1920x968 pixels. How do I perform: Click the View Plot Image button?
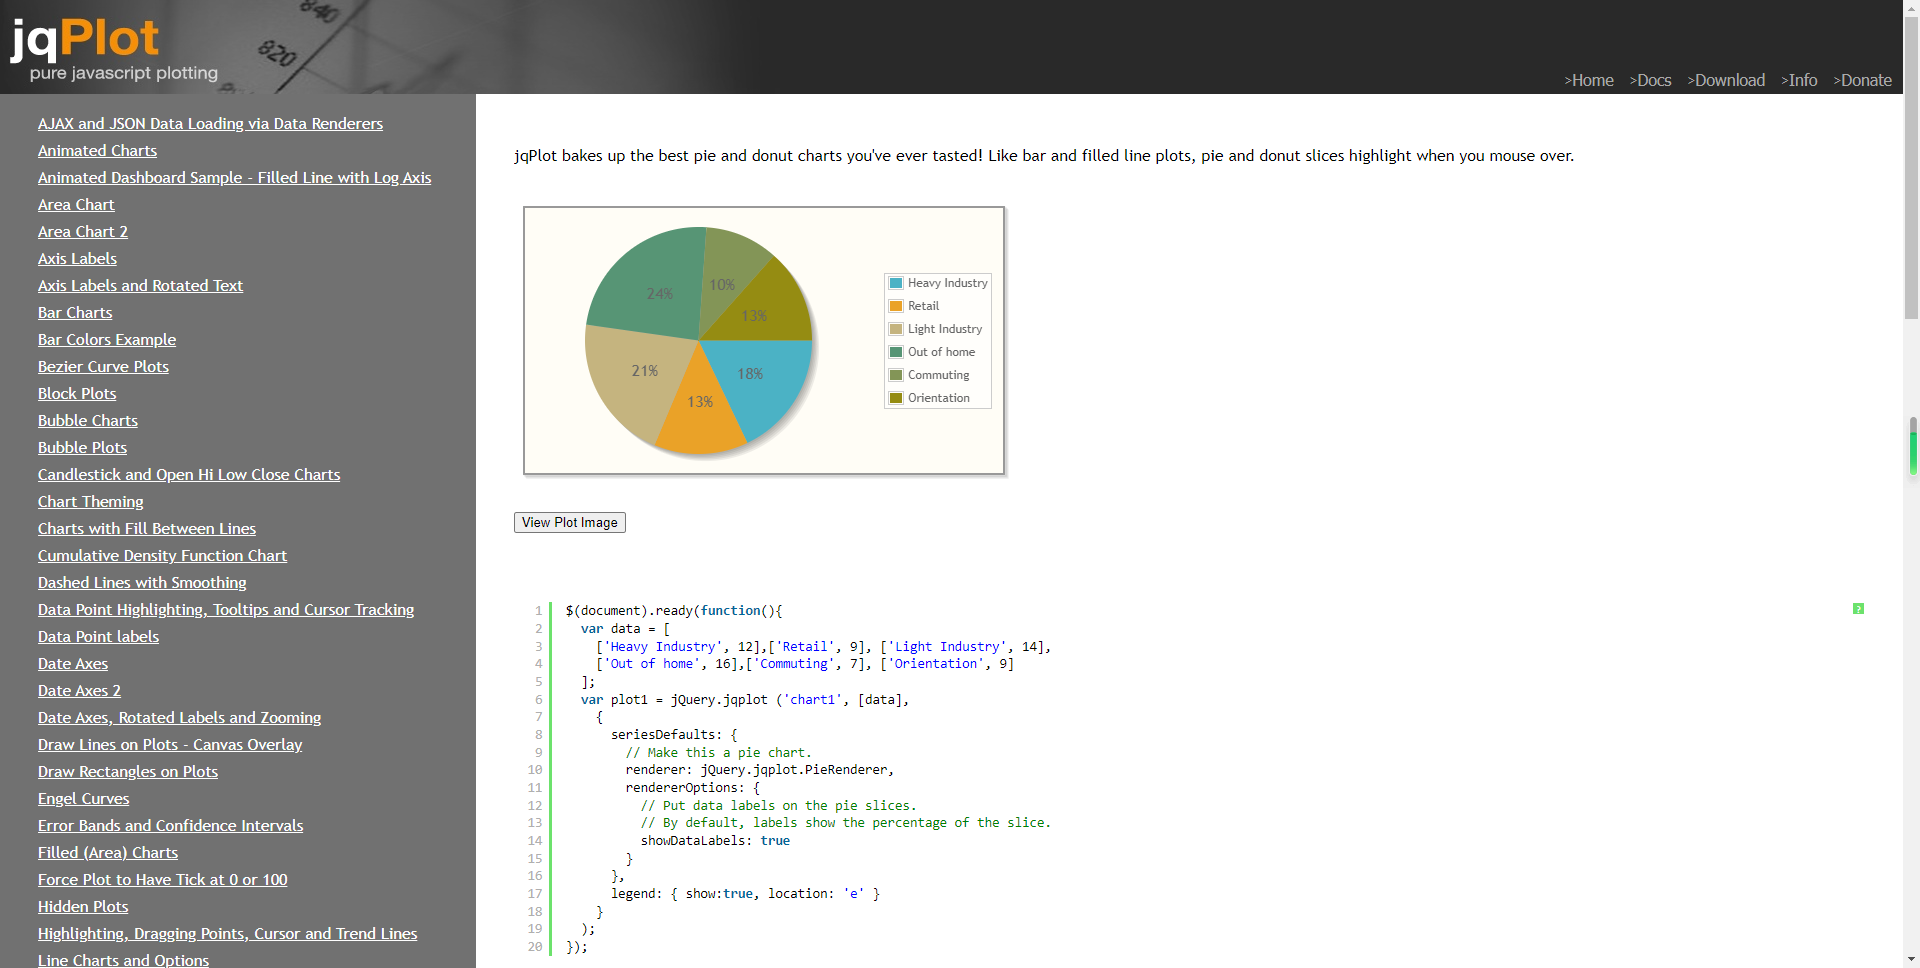pos(570,522)
